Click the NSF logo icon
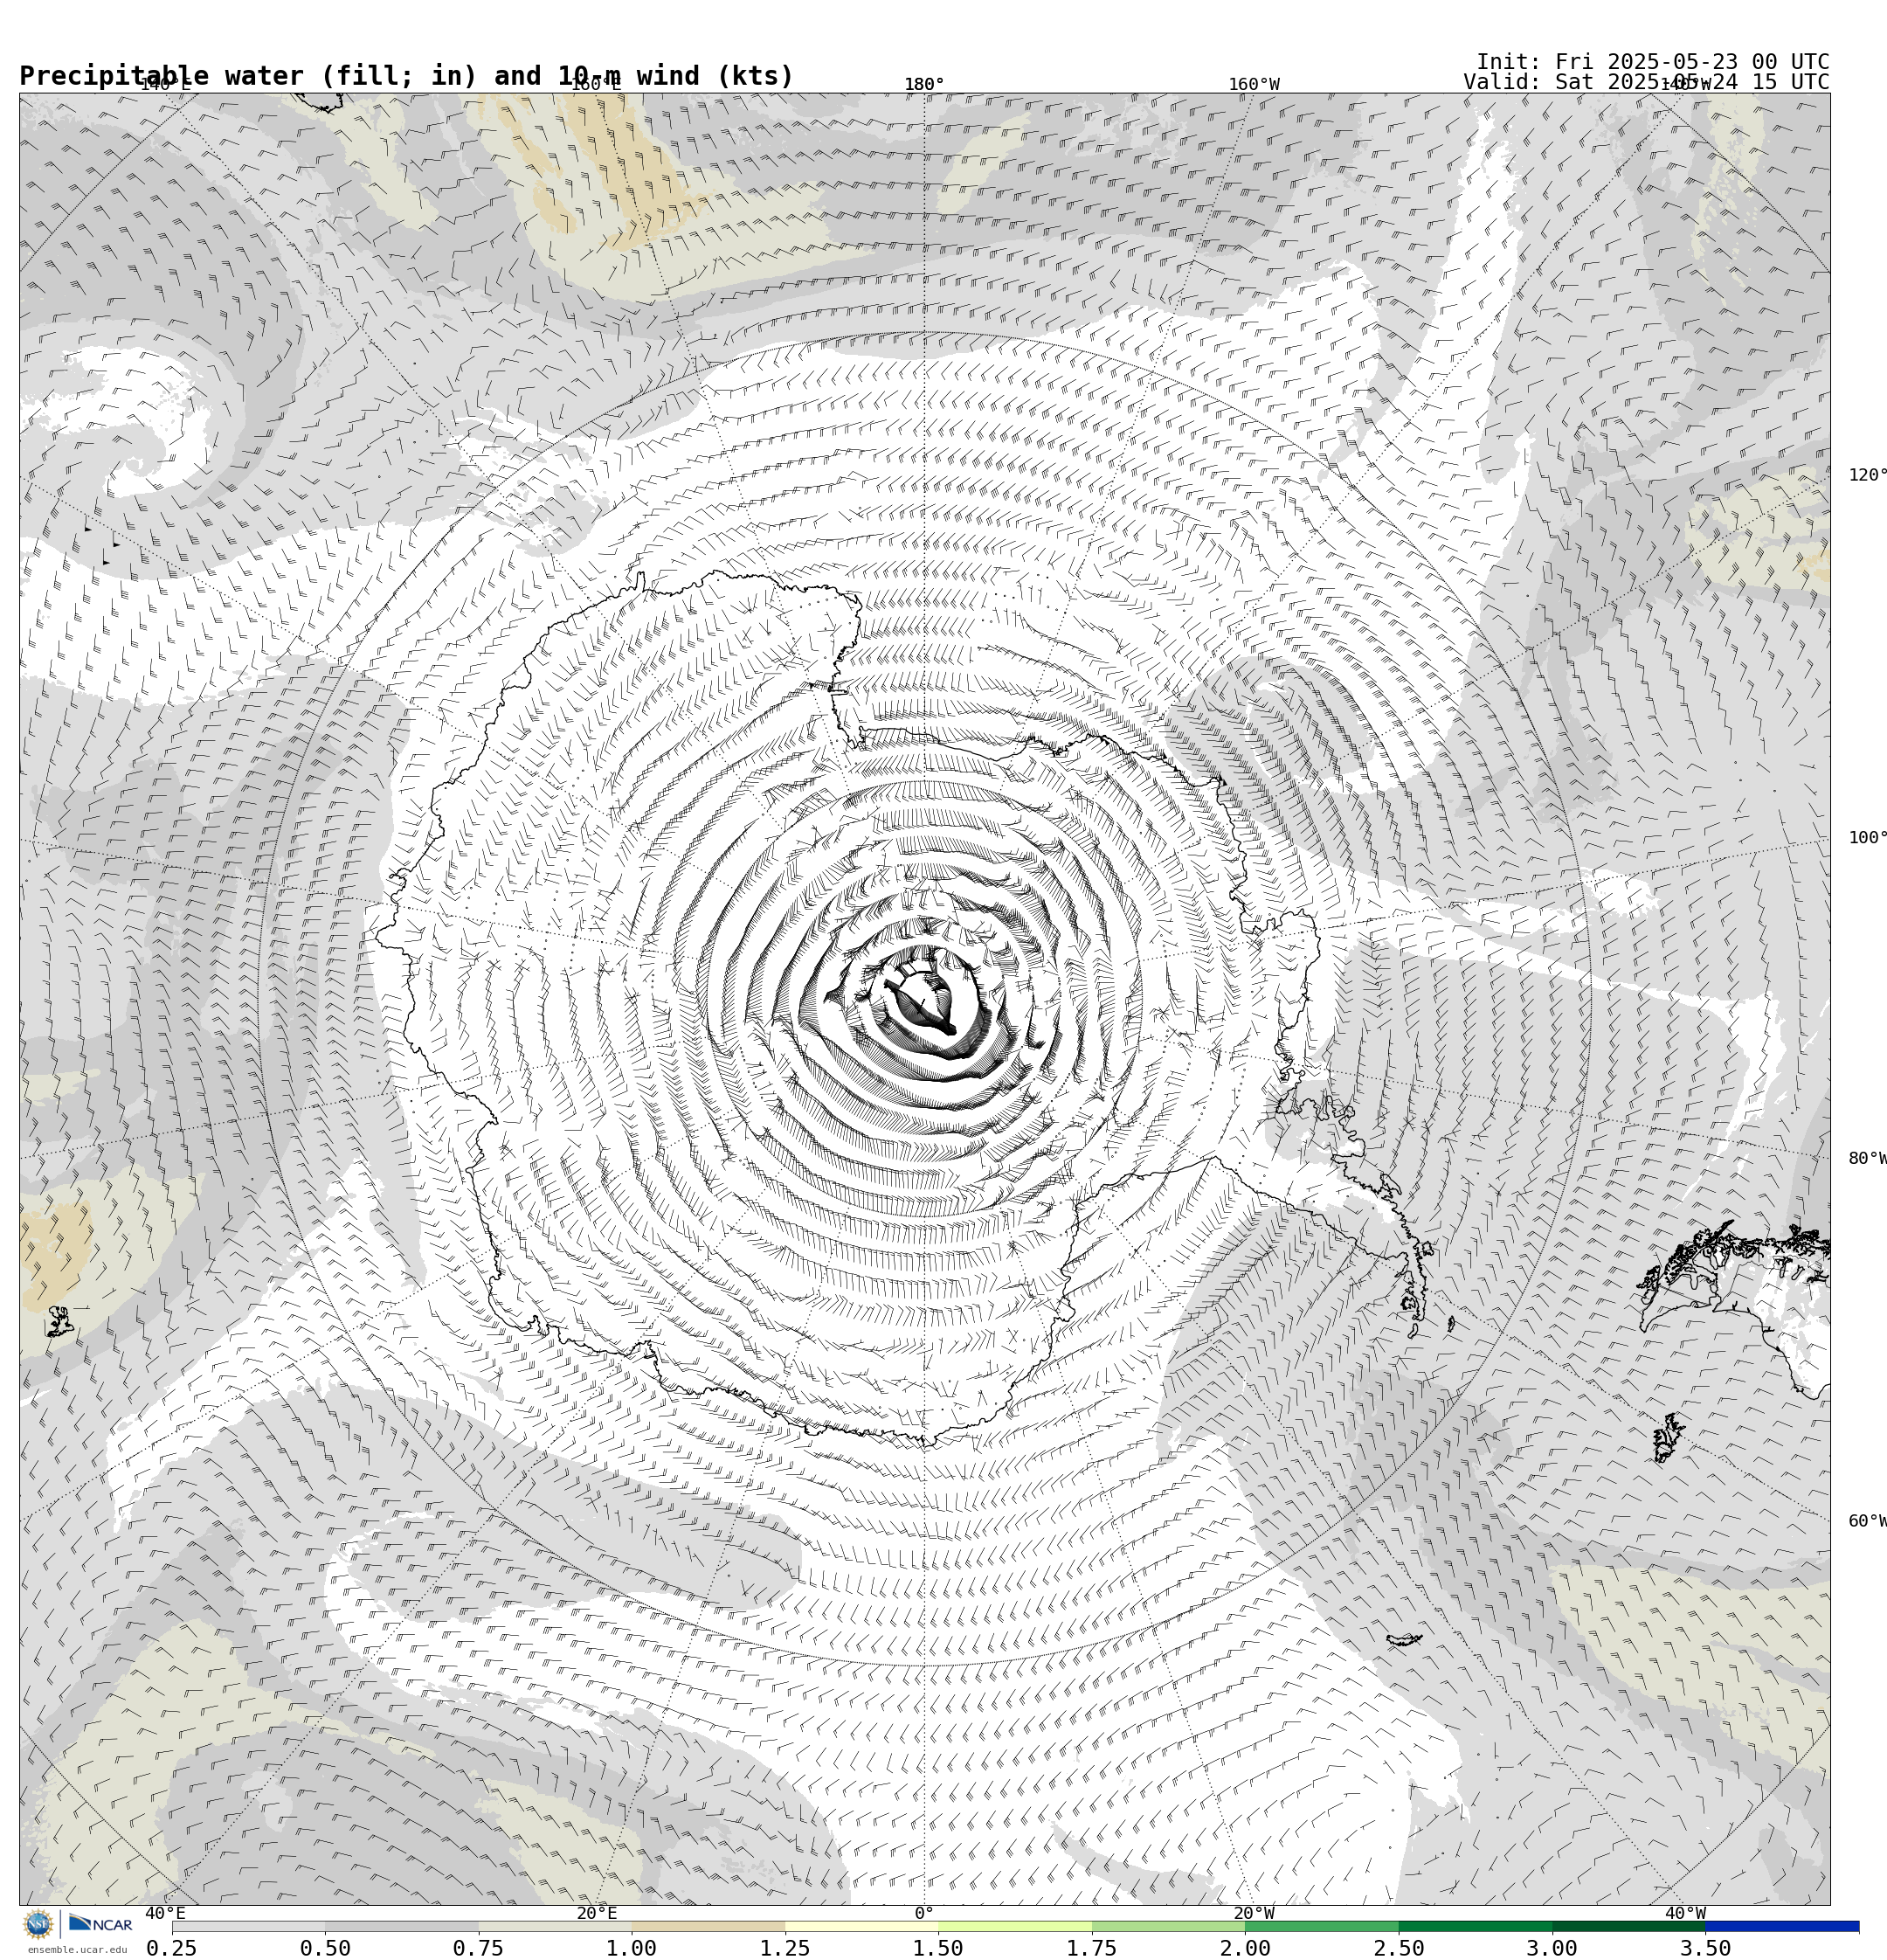The width and height of the screenshot is (1887, 1960). pyautogui.click(x=38, y=1924)
